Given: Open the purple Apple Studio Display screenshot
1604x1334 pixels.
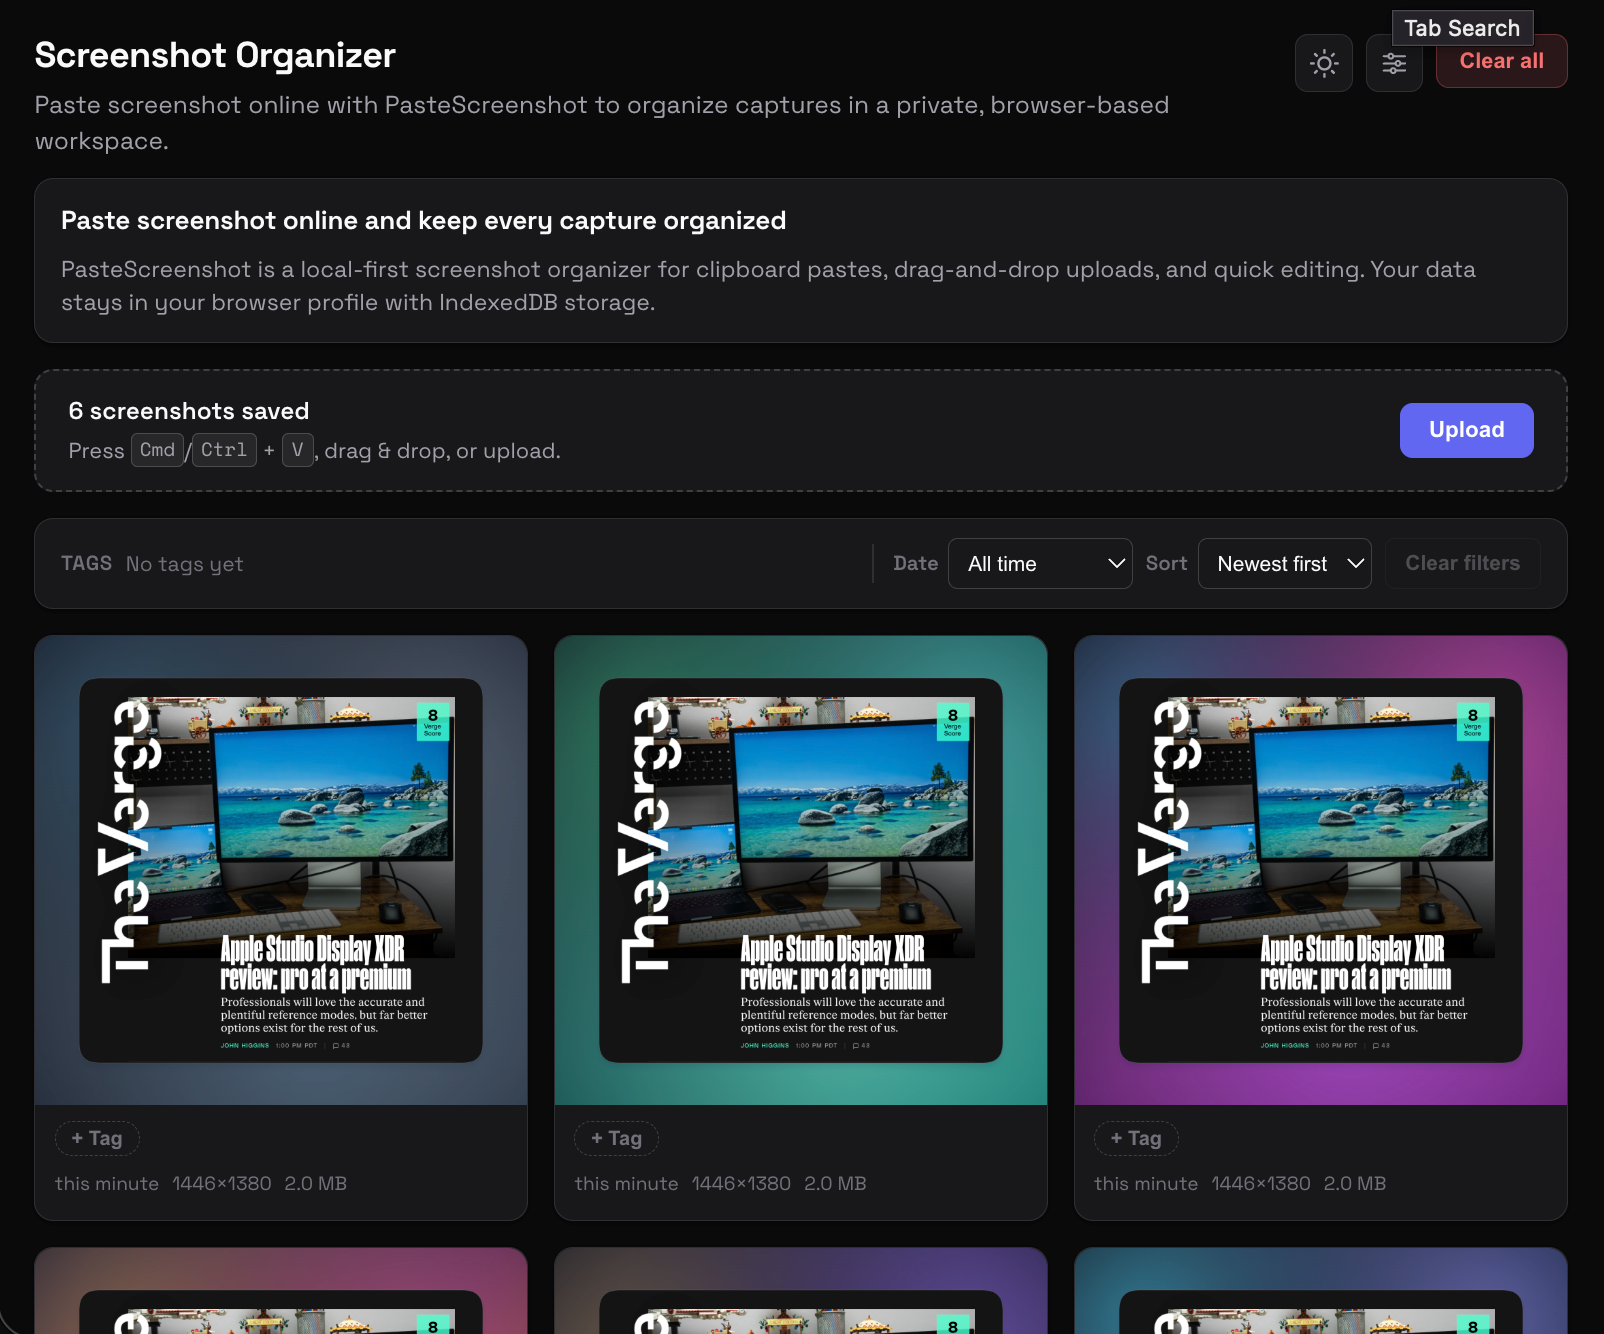Looking at the screenshot, I should coord(1320,868).
